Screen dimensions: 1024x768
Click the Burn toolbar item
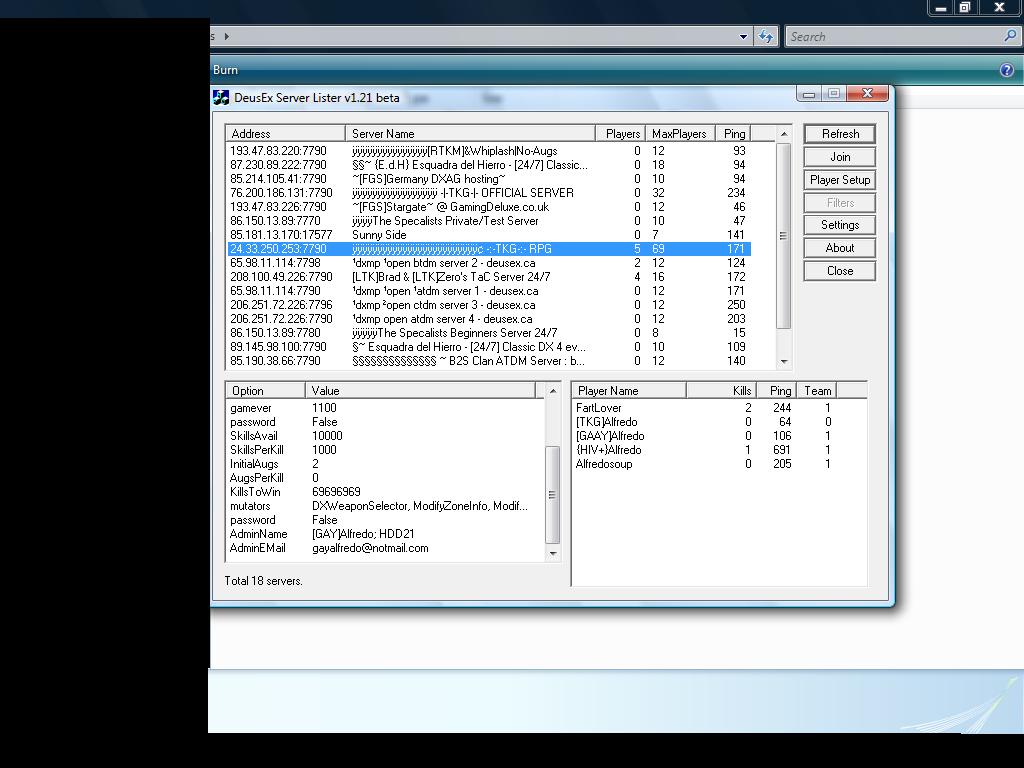225,70
